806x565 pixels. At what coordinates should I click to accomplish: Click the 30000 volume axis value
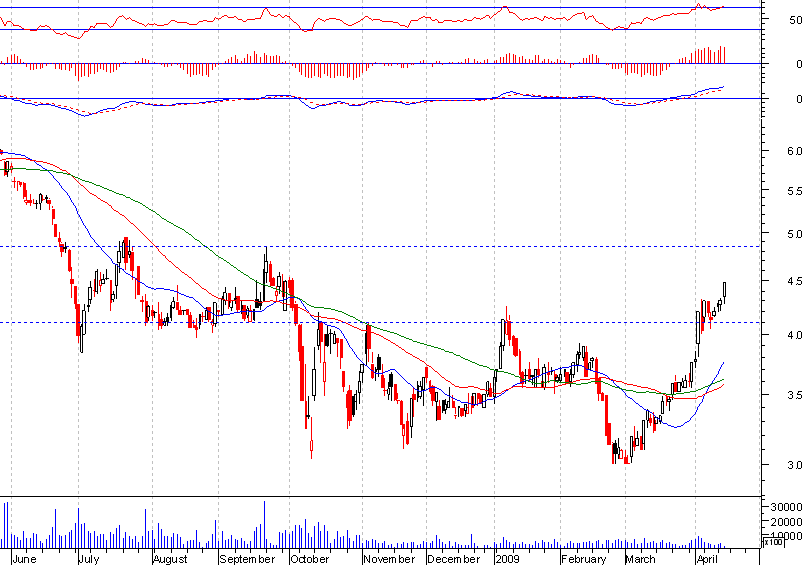tap(786, 507)
